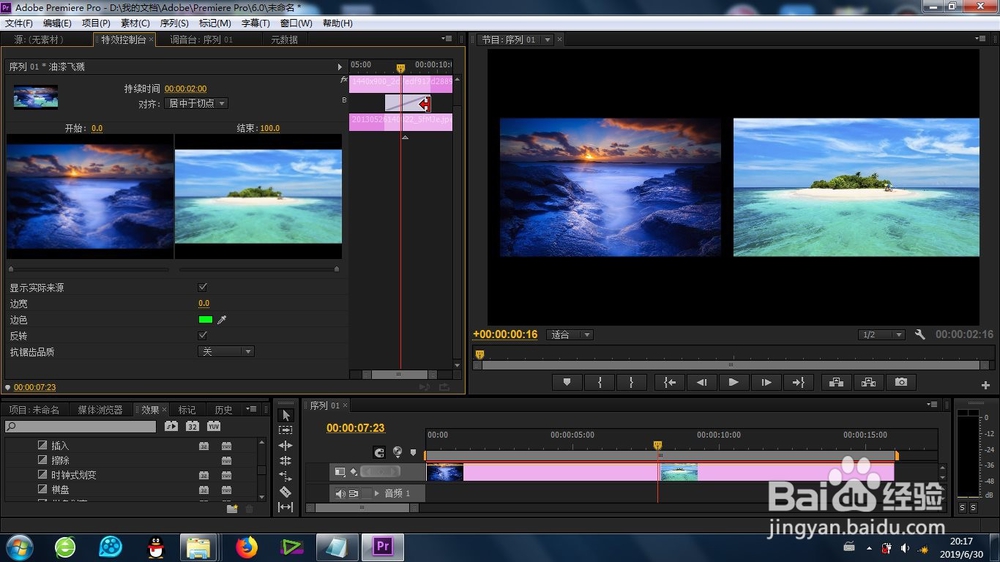Screen dimensions: 1000x562
Task: Filter effects by YUV icon
Action: tap(214, 426)
